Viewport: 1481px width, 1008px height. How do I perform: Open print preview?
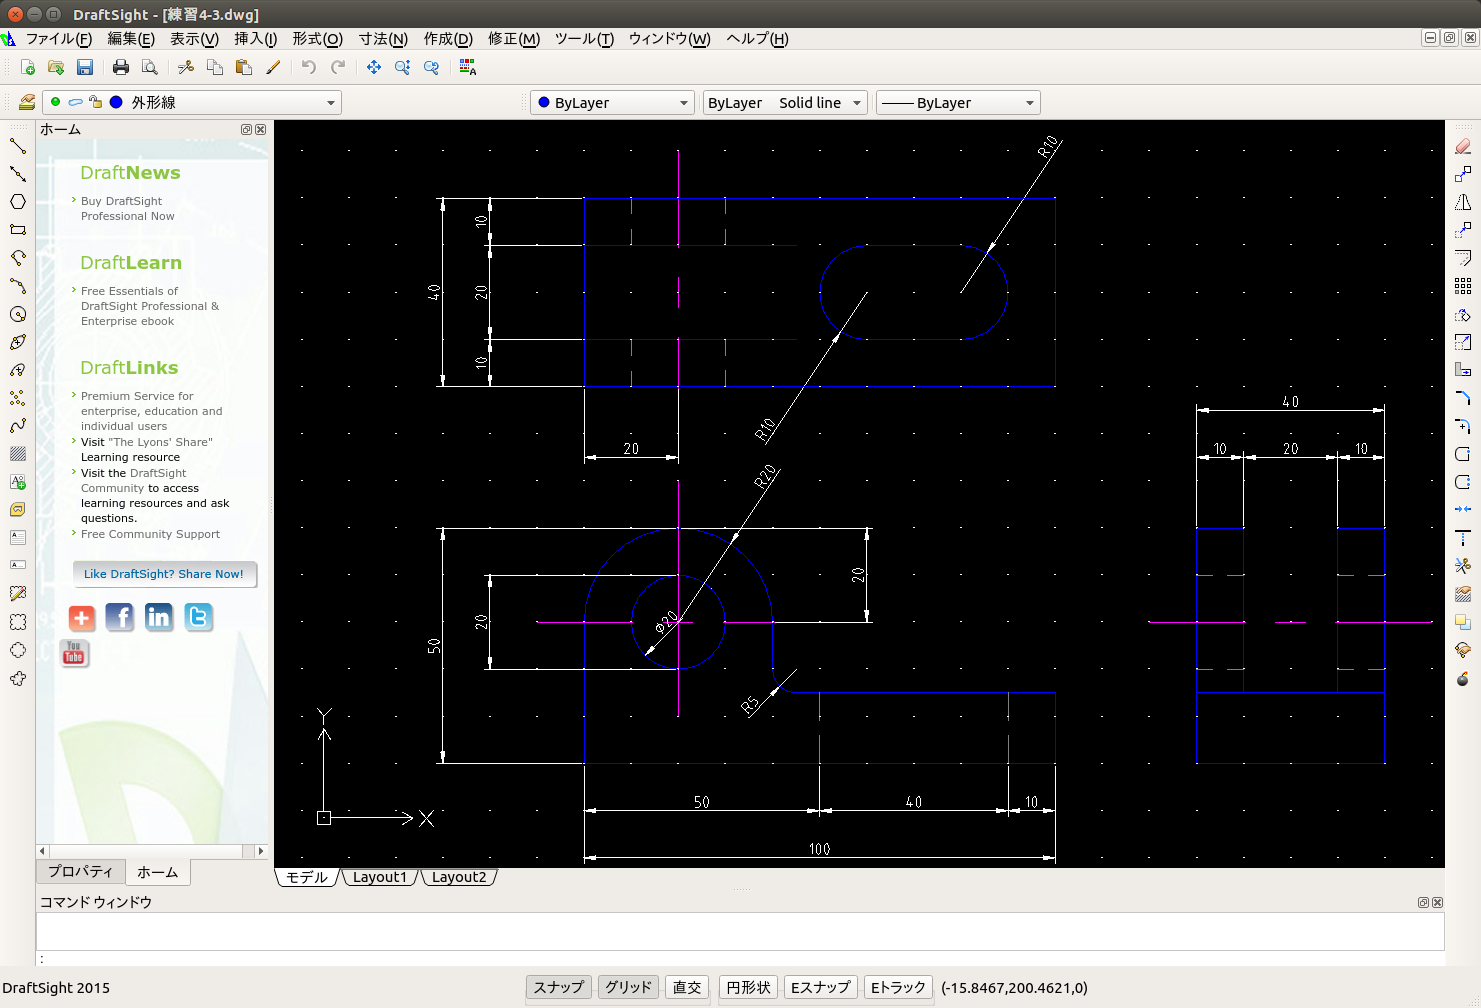coord(150,67)
